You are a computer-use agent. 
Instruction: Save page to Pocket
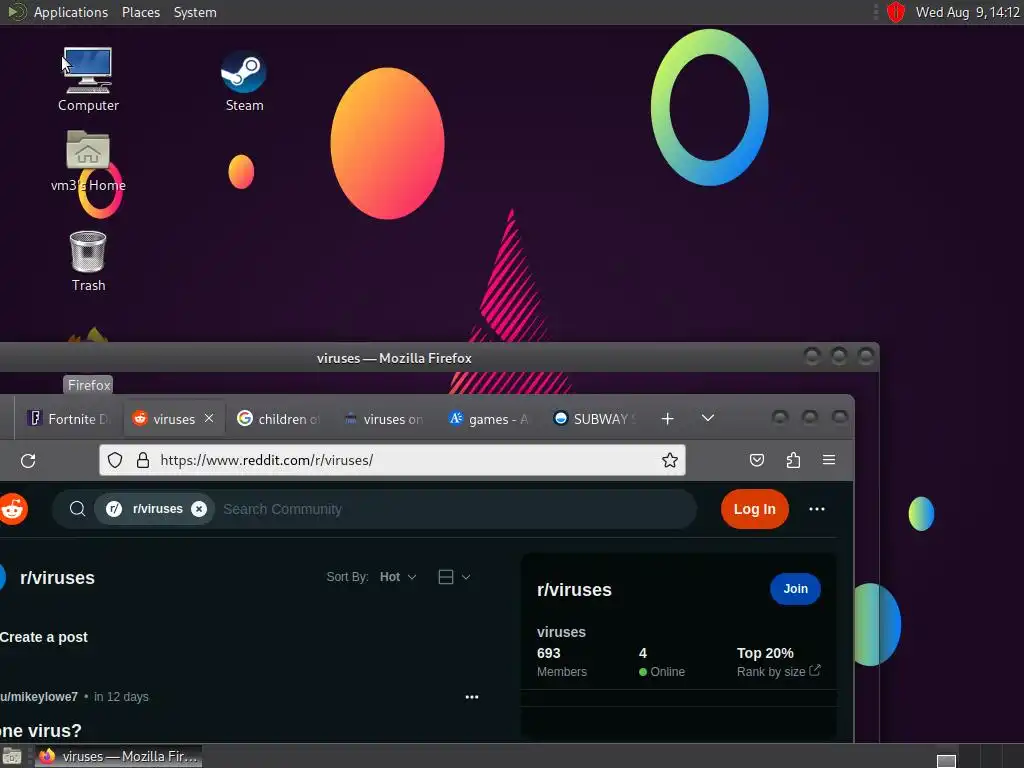[757, 460]
